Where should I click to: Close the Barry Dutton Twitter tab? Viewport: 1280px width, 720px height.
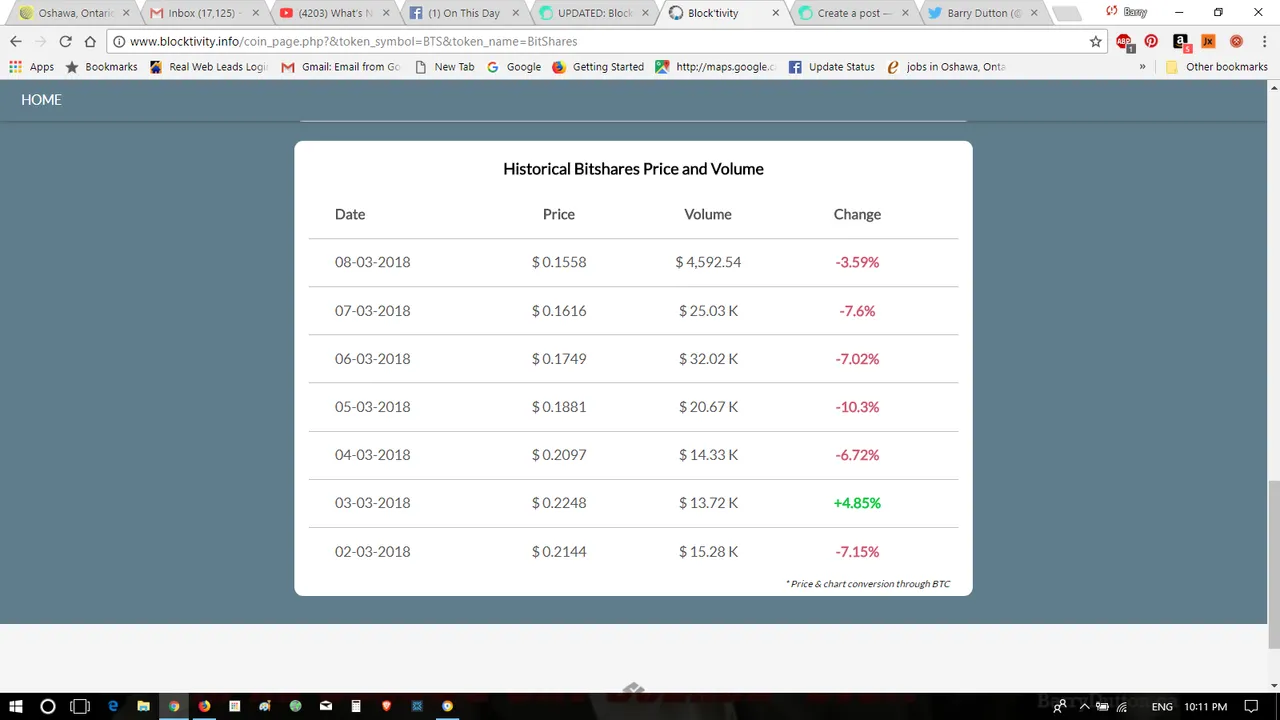[1032, 13]
